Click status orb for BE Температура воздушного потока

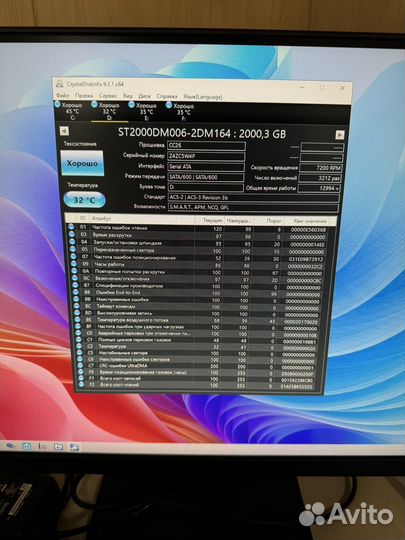coord(78,320)
